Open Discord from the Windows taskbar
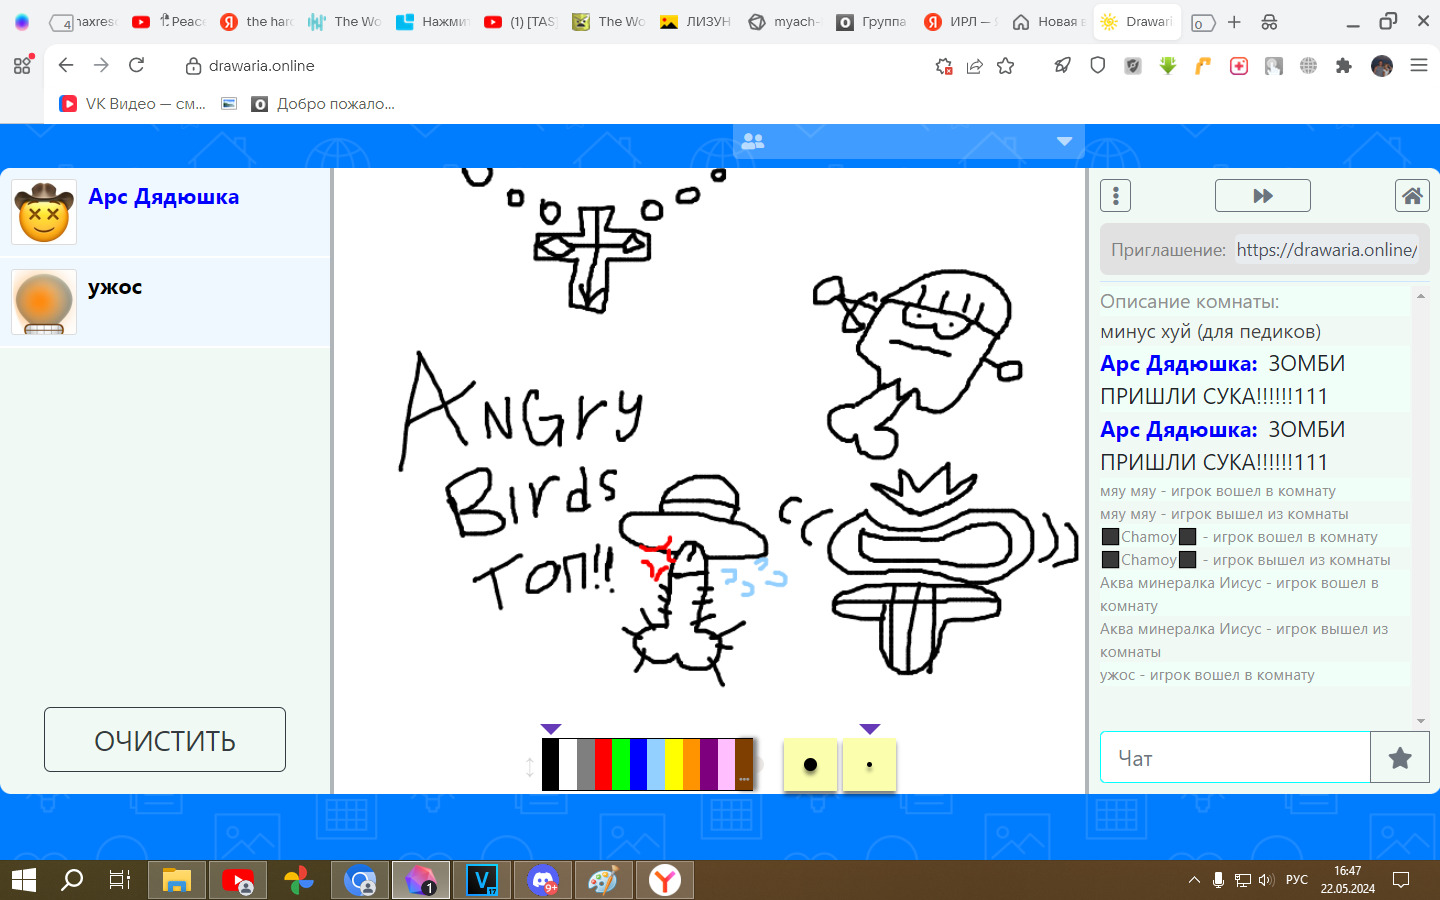The image size is (1440, 900). (543, 880)
